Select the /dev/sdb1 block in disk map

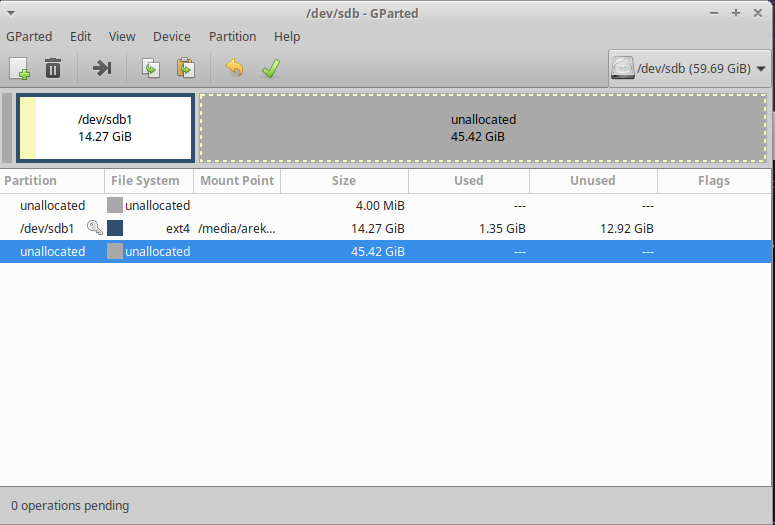tap(105, 128)
